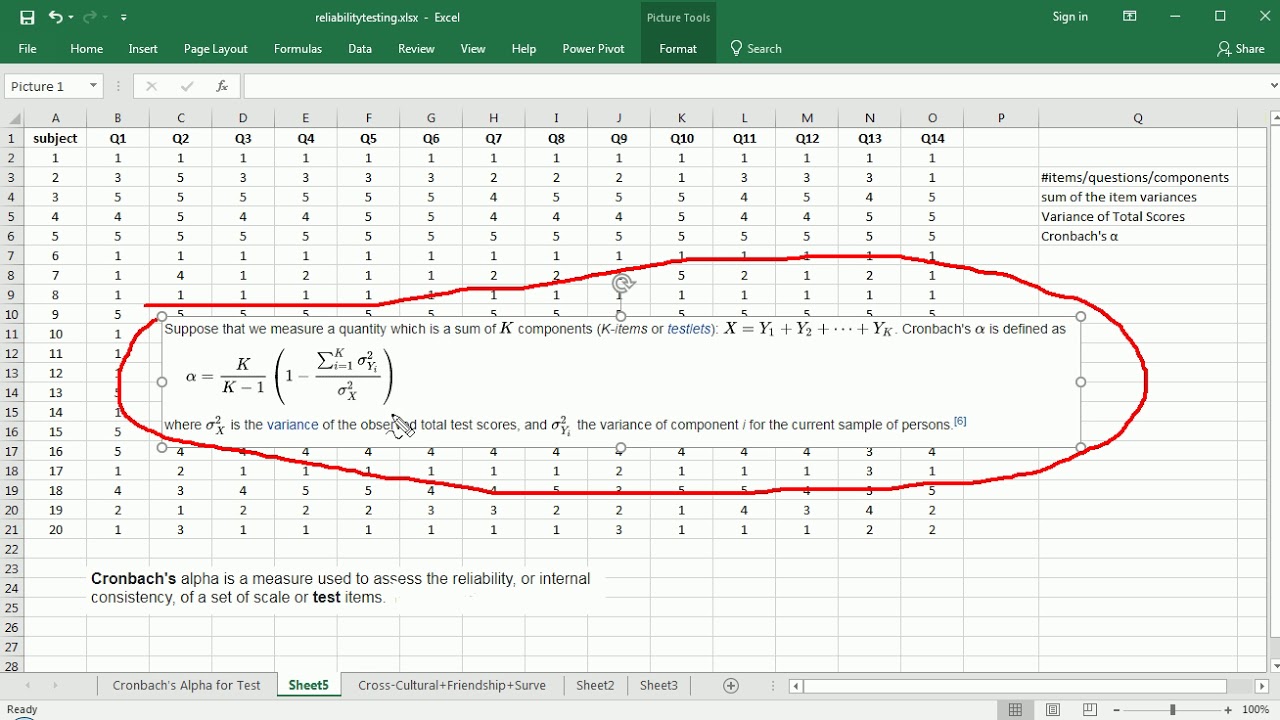This screenshot has width=1280, height=720.
Task: Switch to Normal view icon
Action: pyautogui.click(x=1015, y=710)
